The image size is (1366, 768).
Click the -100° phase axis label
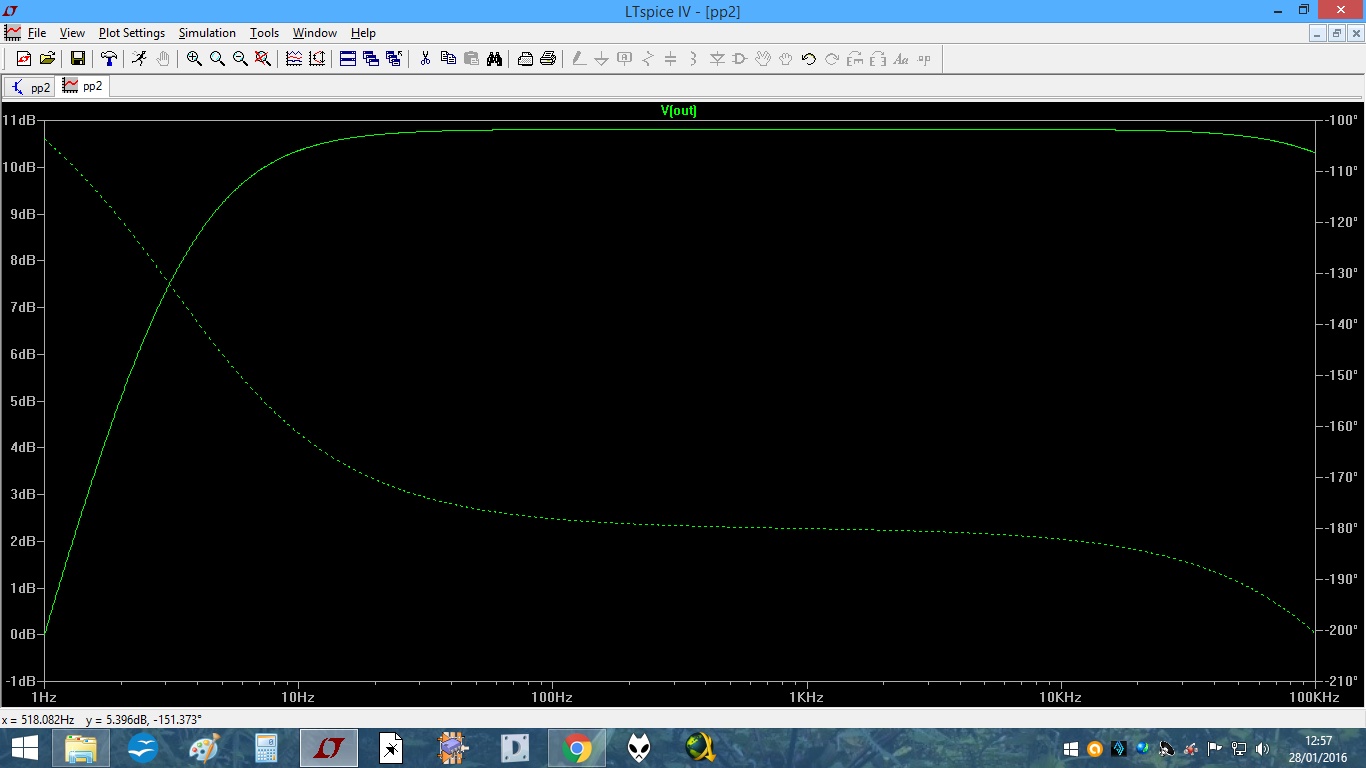click(x=1339, y=120)
